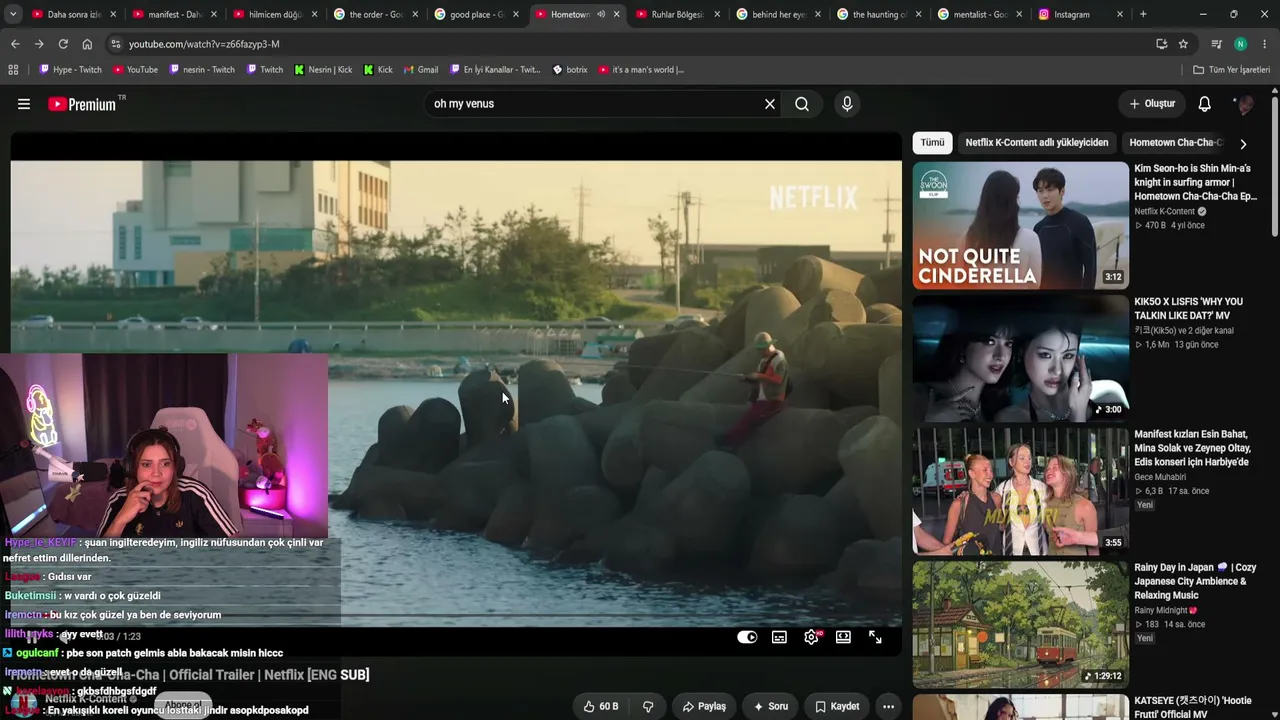Screen dimensions: 1280x720
Task: Toggle the autoplay switch in the player
Action: coord(747,637)
